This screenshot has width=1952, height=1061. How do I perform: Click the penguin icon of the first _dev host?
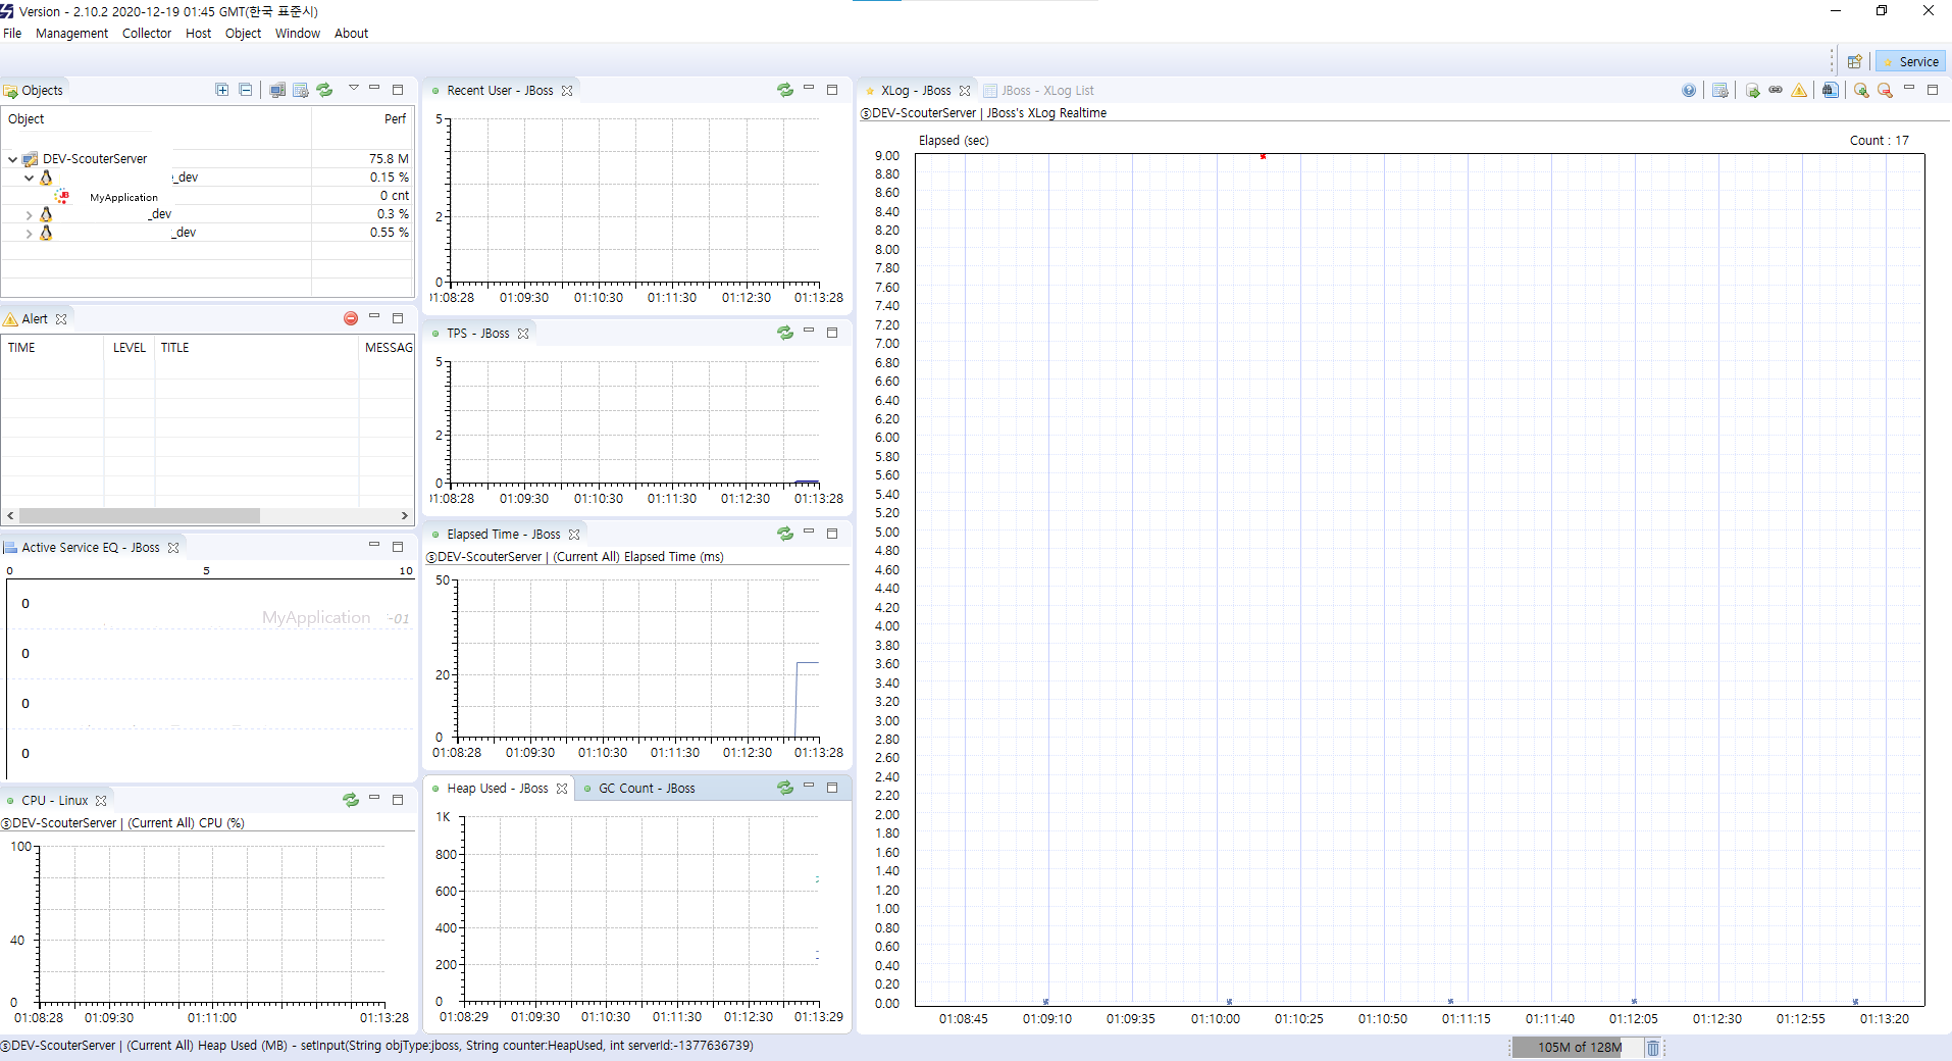[46, 177]
